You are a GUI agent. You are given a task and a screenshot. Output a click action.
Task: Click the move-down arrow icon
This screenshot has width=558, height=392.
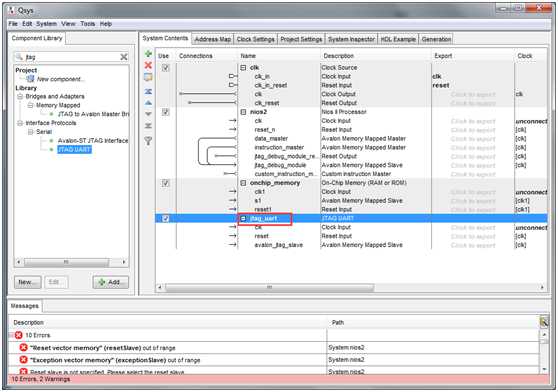pos(148,114)
